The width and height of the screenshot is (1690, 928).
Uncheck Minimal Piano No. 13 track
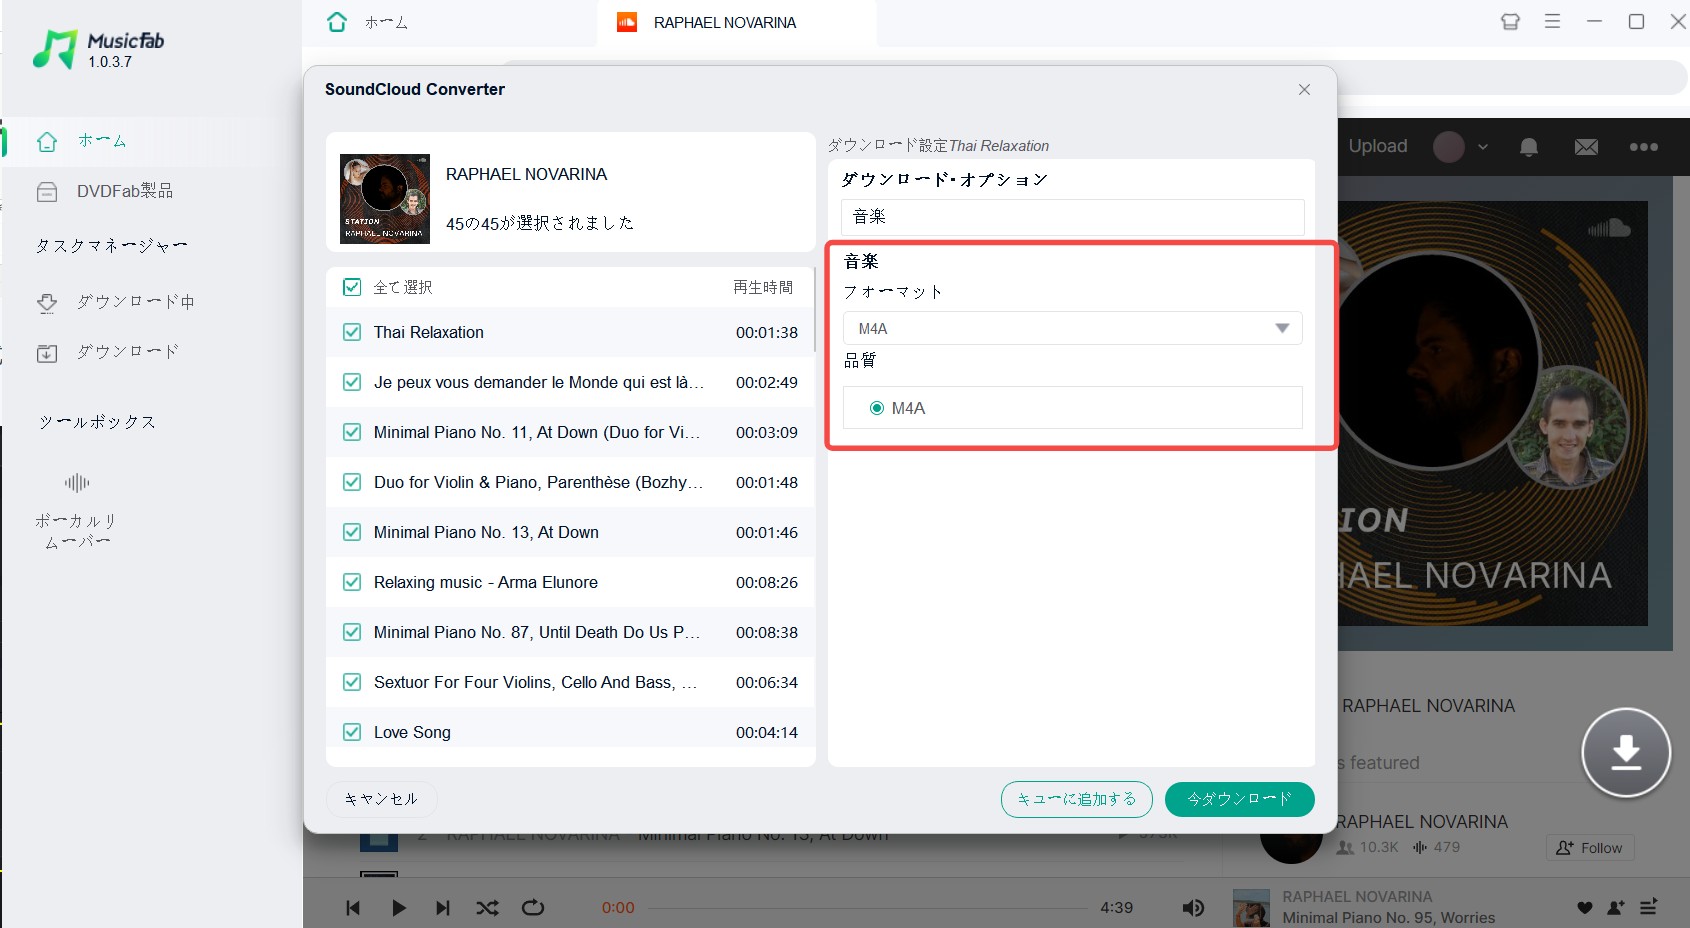click(352, 532)
